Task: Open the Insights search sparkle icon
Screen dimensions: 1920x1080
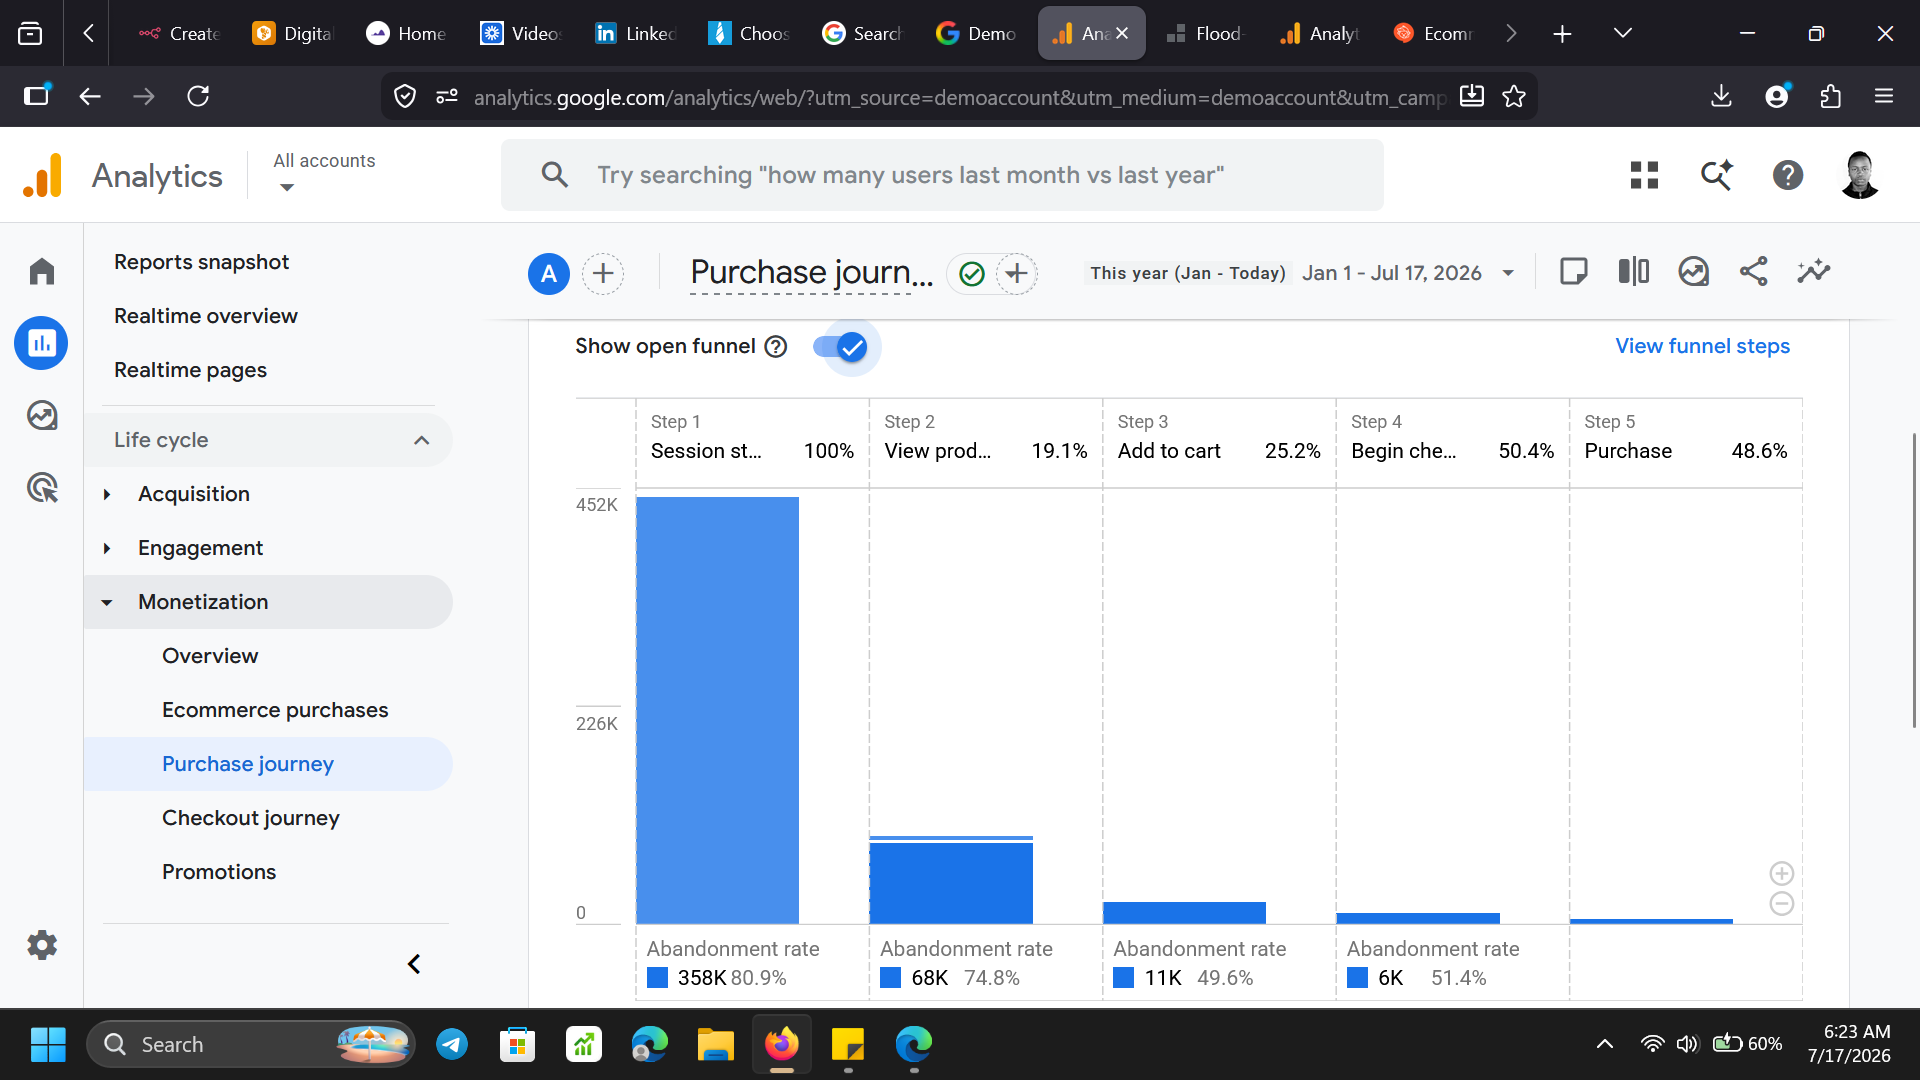Action: click(x=1717, y=175)
